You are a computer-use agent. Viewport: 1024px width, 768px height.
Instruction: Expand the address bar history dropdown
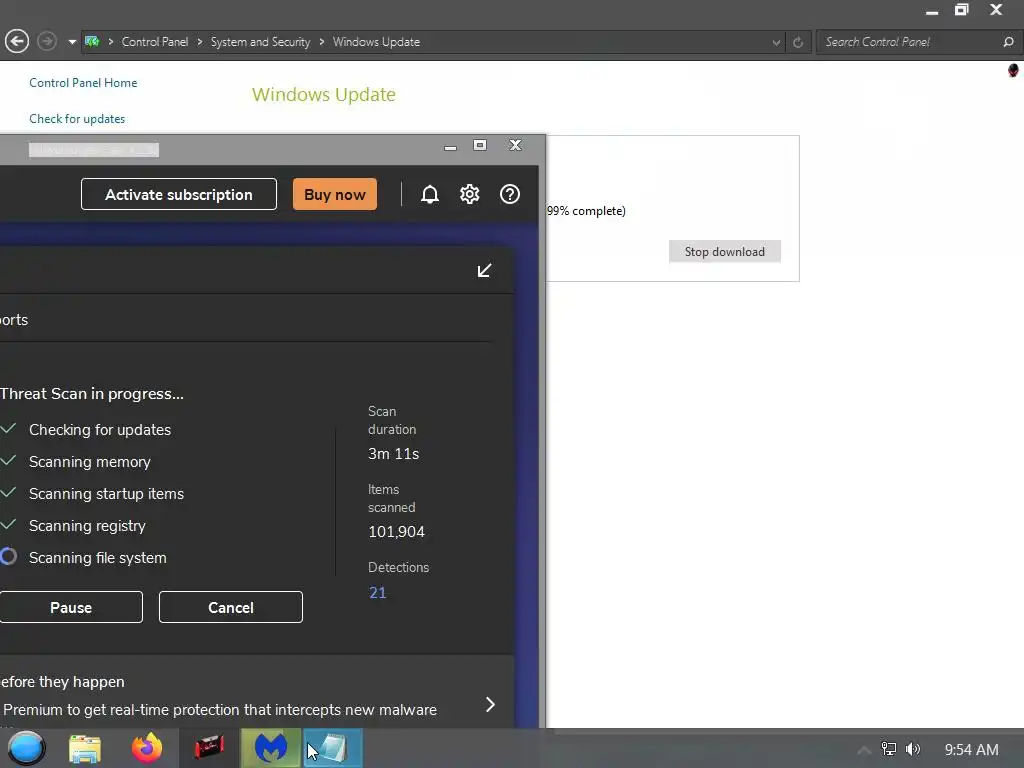[x=776, y=42]
